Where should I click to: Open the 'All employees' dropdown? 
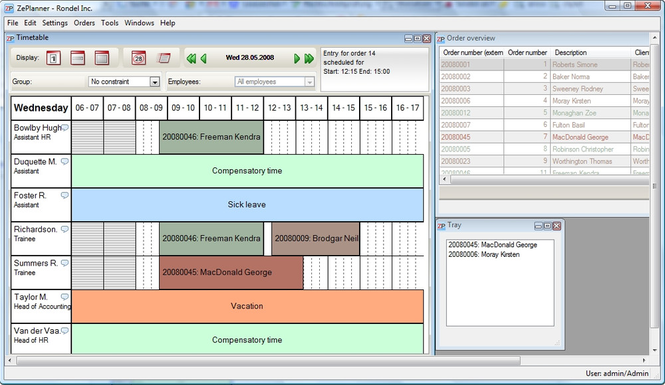coord(310,82)
